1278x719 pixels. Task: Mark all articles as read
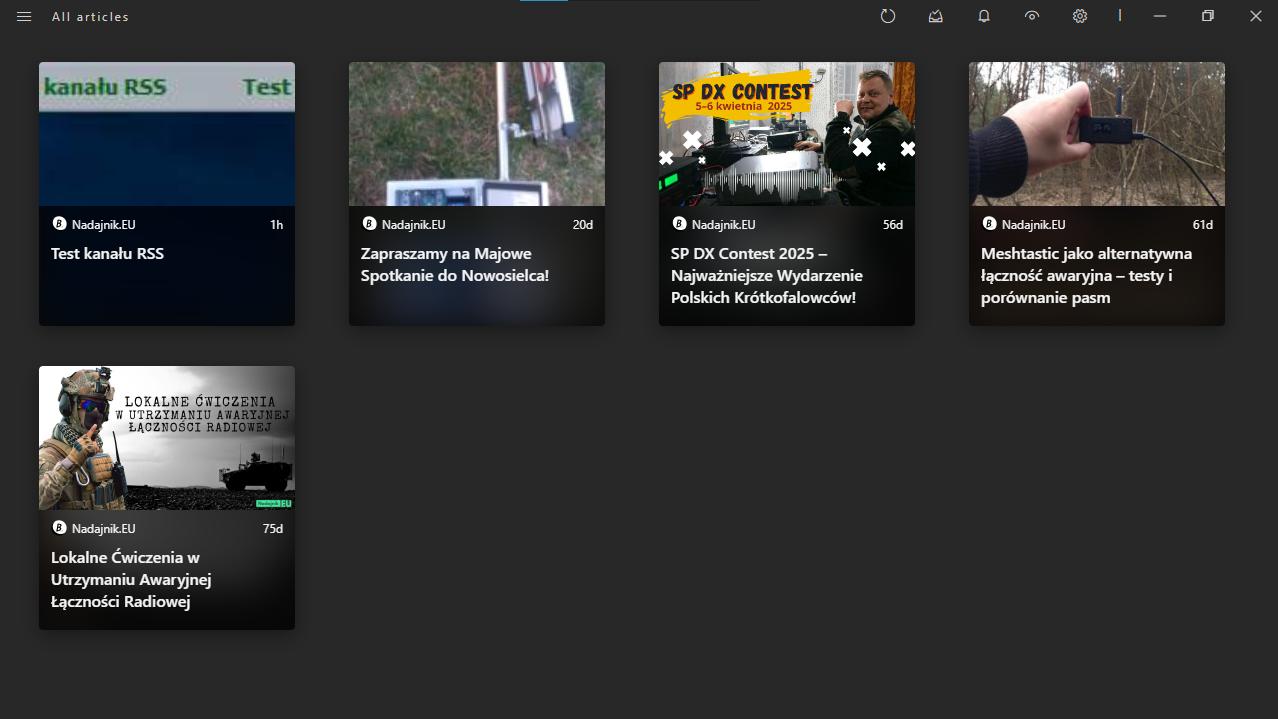pos(936,16)
